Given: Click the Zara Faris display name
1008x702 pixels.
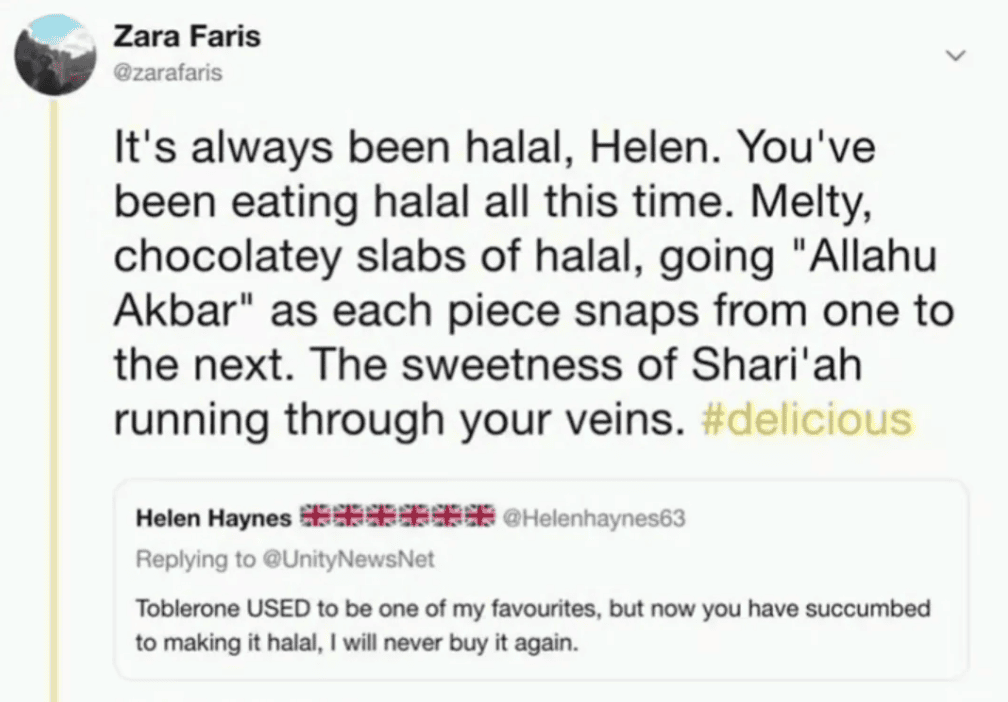Looking at the screenshot, I should (x=187, y=37).
